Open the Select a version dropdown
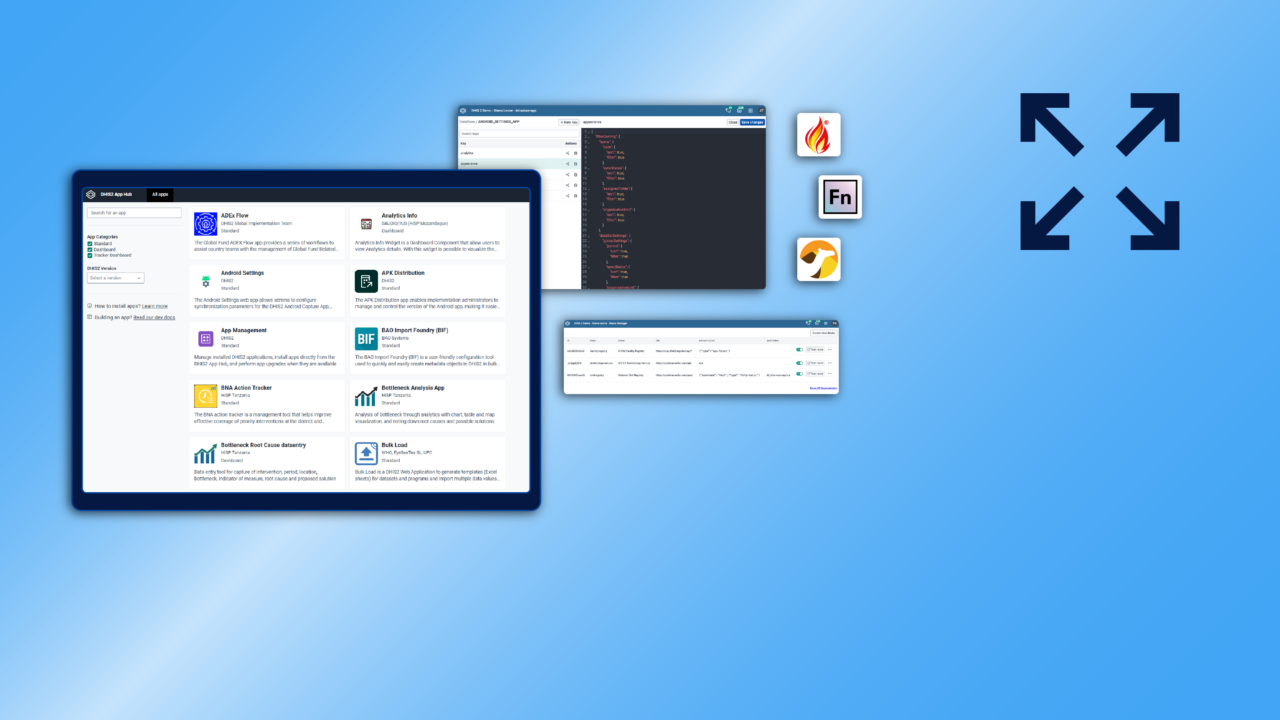This screenshot has height=720, width=1280. tap(115, 278)
